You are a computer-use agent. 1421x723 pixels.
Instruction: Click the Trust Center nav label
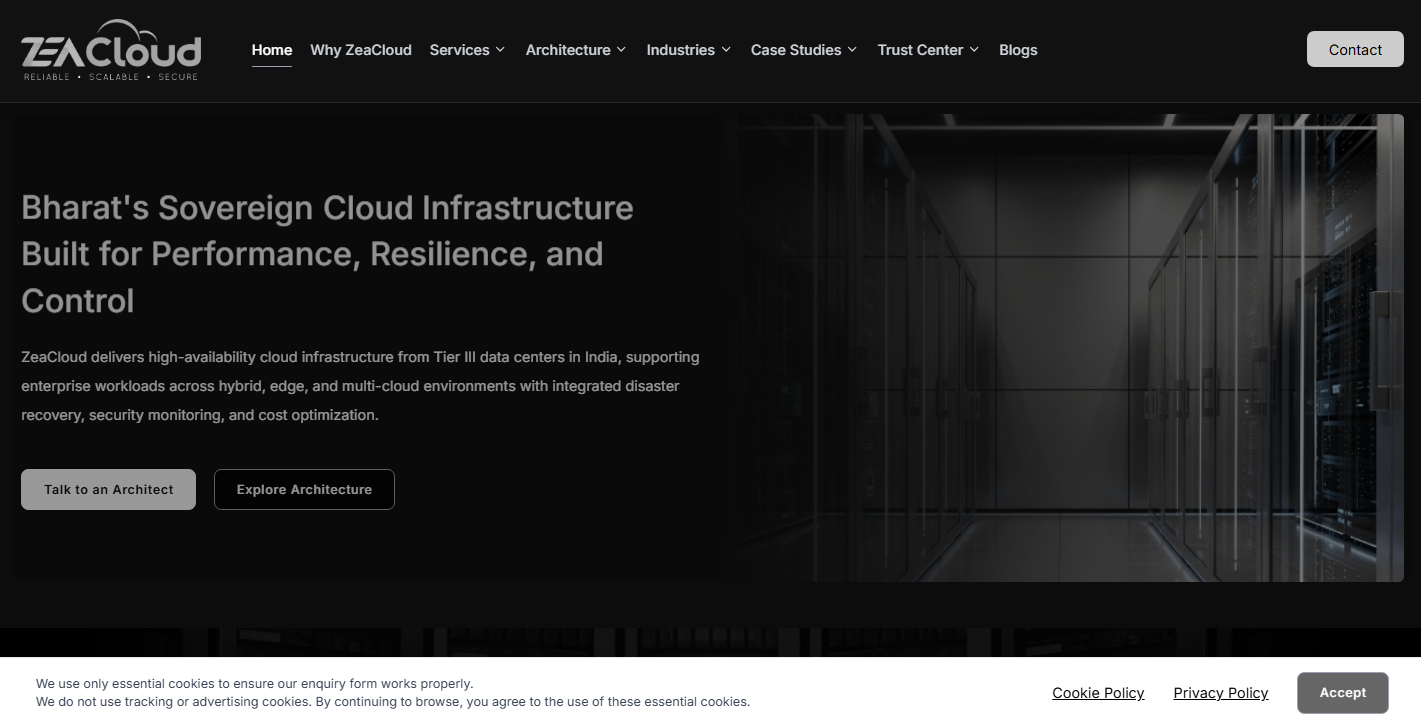(920, 50)
